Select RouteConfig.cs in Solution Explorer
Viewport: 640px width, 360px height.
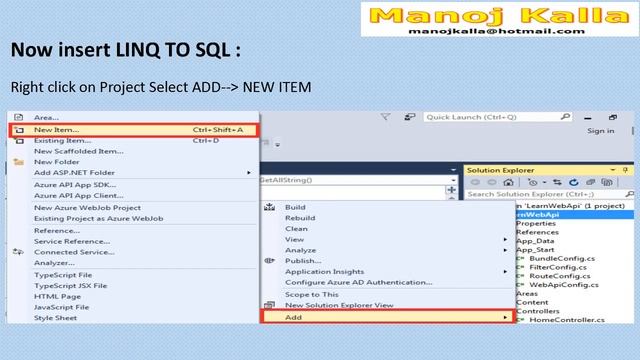click(560, 276)
